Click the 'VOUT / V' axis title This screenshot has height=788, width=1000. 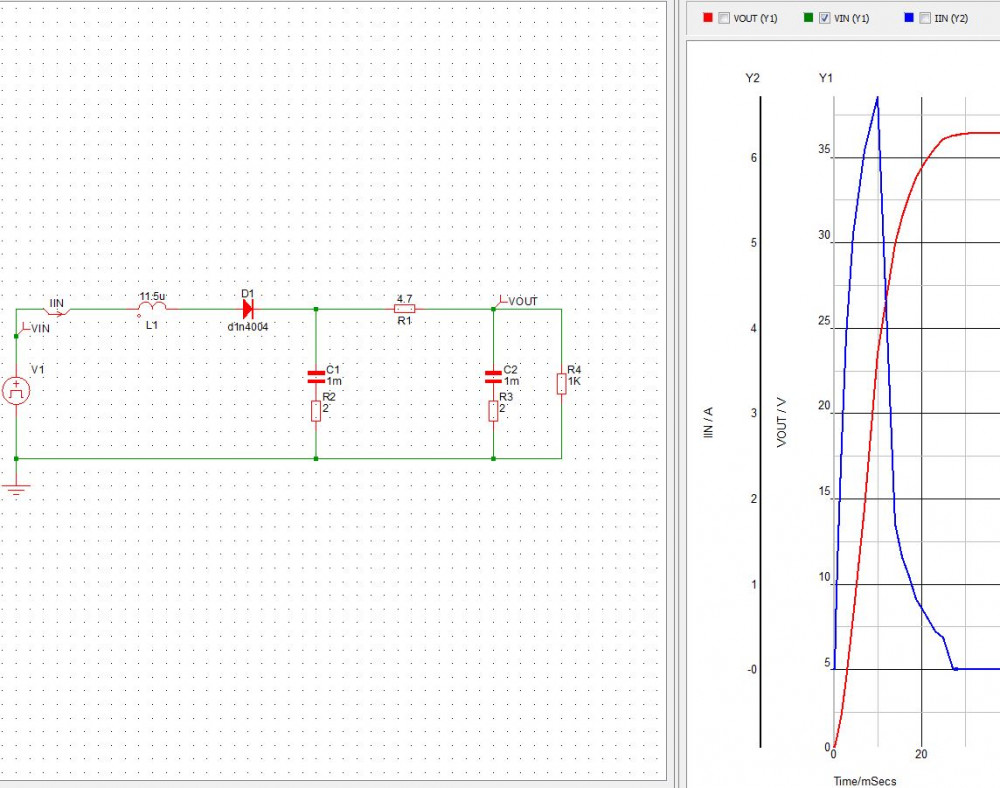(782, 423)
